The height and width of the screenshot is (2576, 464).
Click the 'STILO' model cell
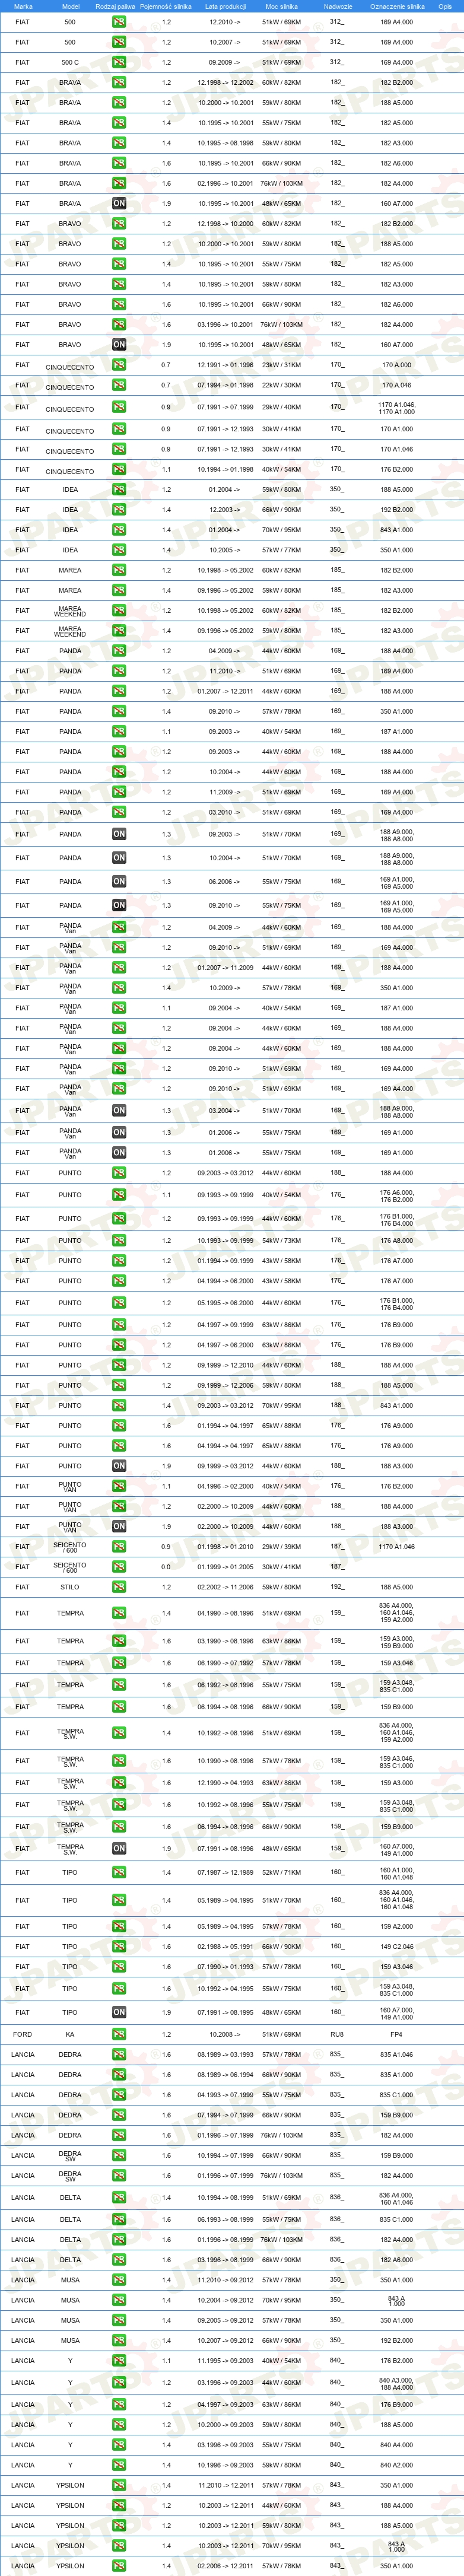(x=70, y=1587)
